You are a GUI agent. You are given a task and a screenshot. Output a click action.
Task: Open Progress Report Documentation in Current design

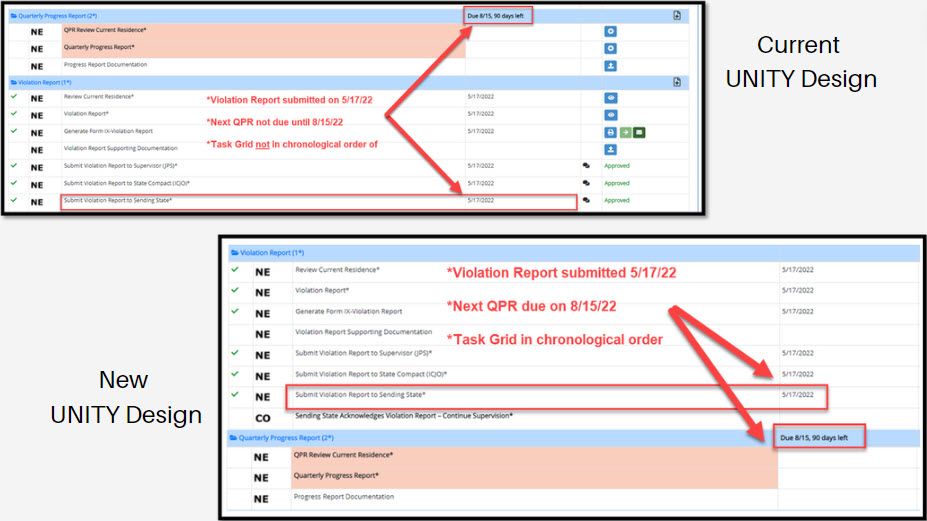pyautogui.click(x=105, y=64)
